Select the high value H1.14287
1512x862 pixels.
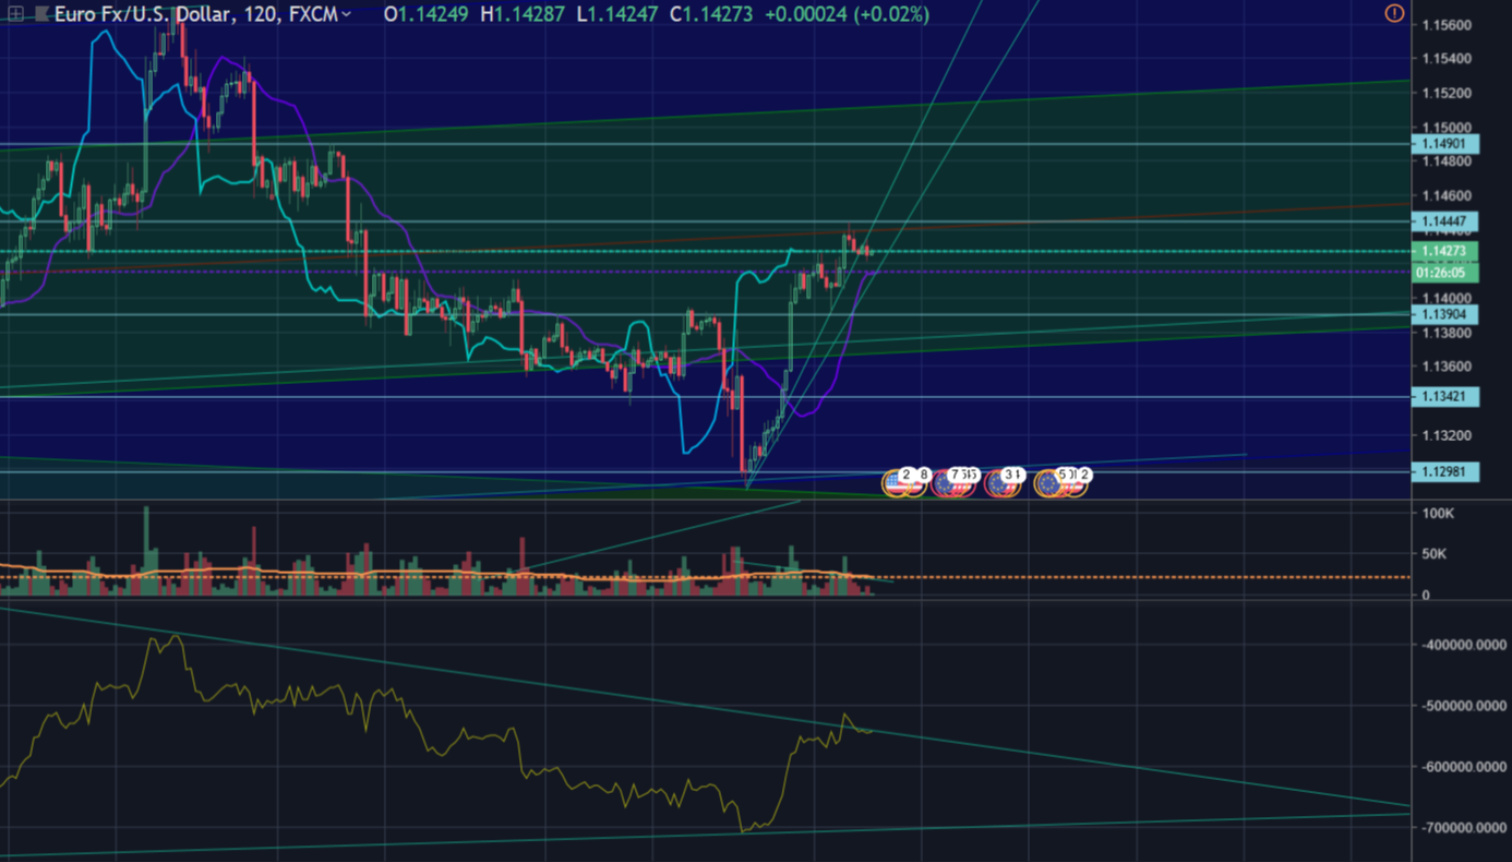[522, 14]
